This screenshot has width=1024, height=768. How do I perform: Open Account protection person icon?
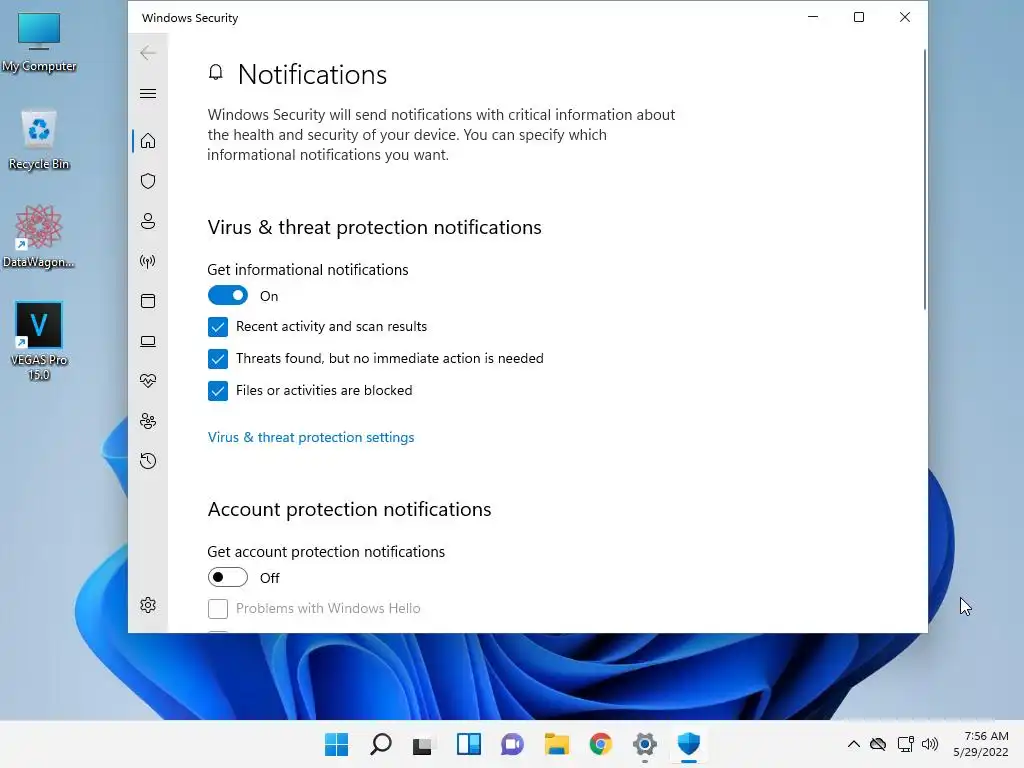148,221
